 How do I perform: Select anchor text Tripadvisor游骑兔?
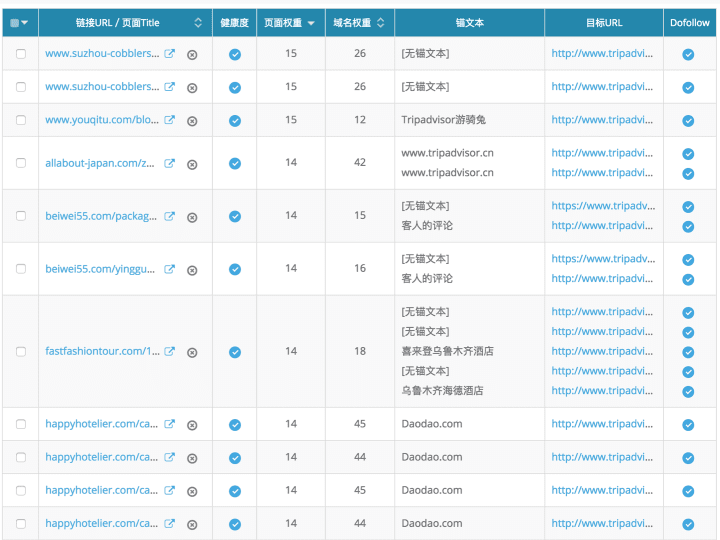[x=444, y=120]
